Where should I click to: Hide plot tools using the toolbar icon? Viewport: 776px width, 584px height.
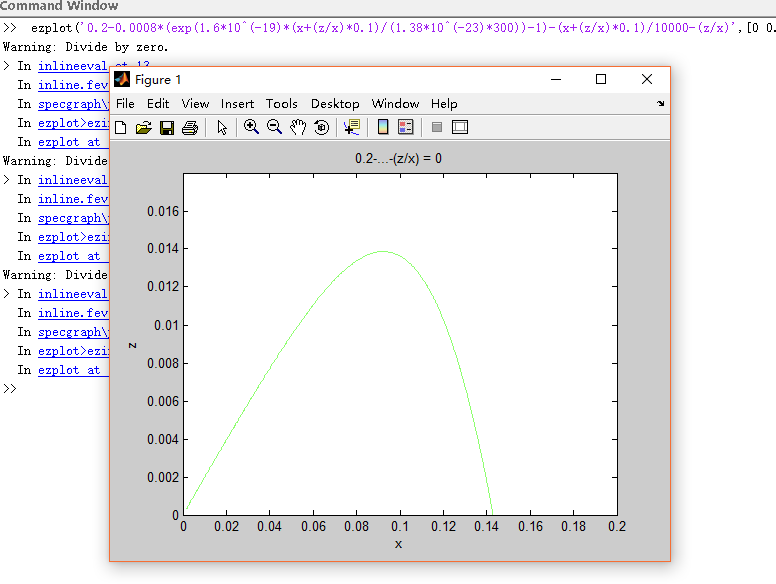tap(436, 127)
